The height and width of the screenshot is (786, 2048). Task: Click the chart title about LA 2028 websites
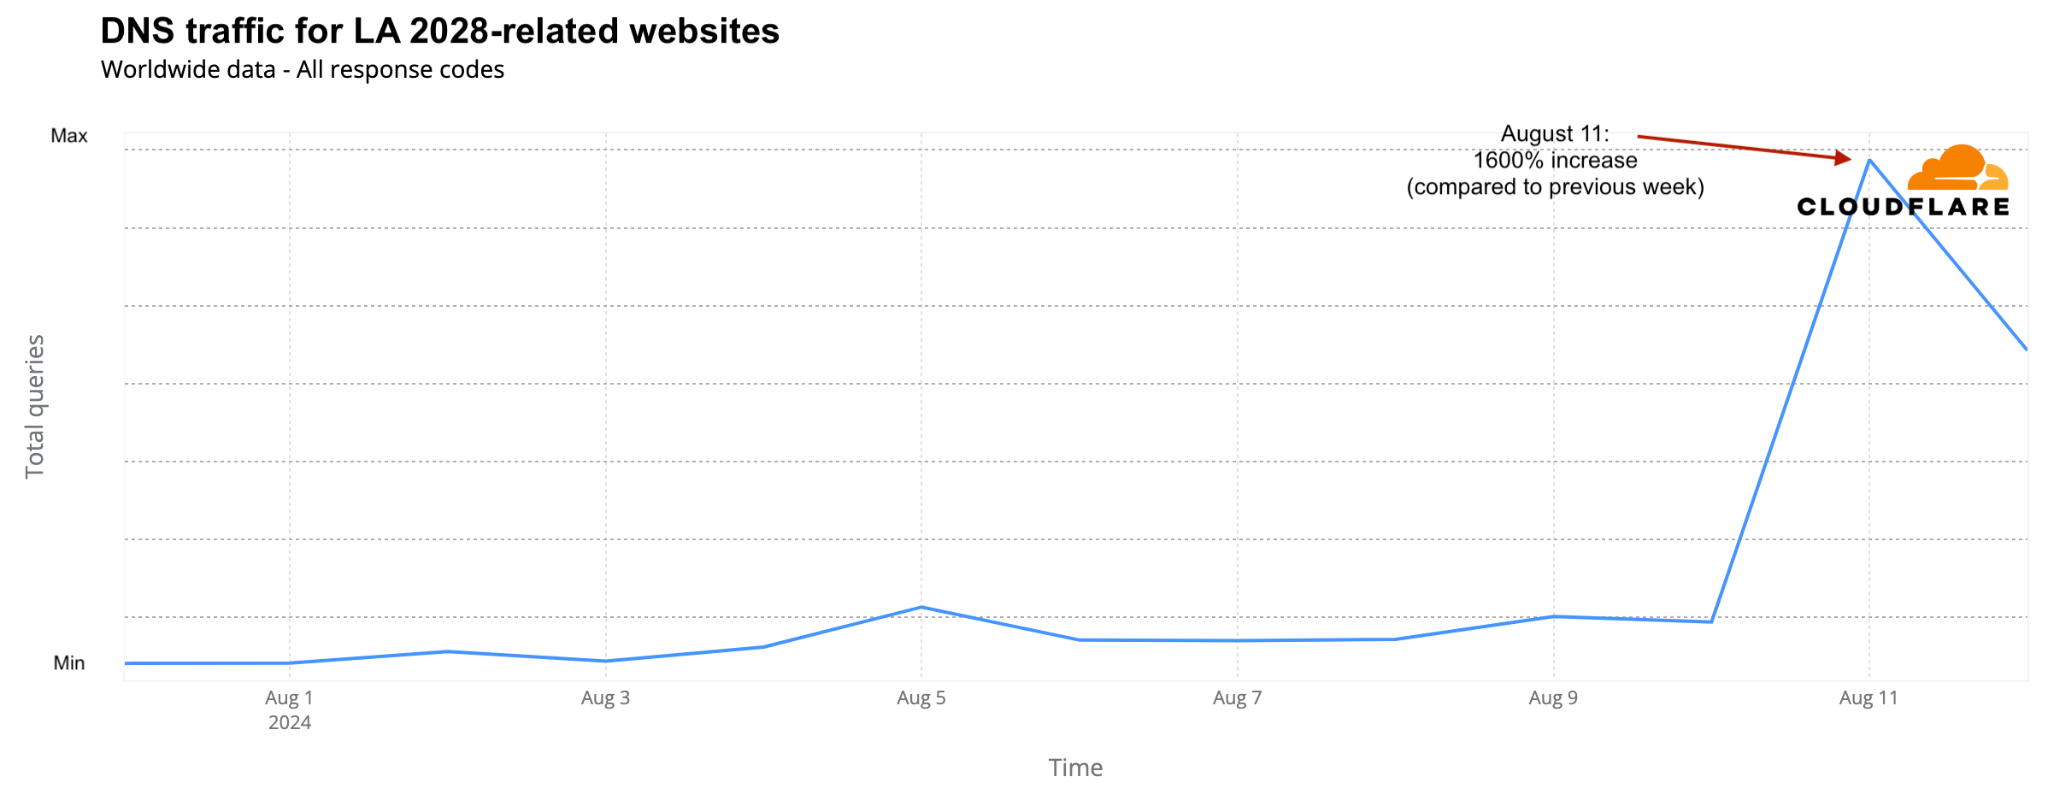(x=440, y=31)
